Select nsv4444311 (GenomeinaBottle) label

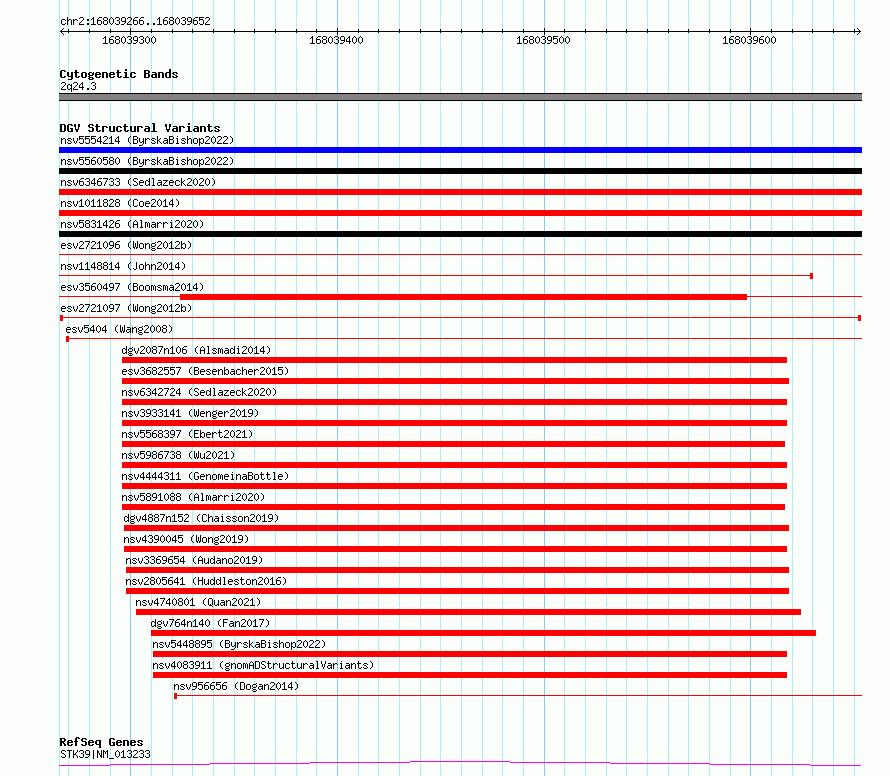point(205,476)
